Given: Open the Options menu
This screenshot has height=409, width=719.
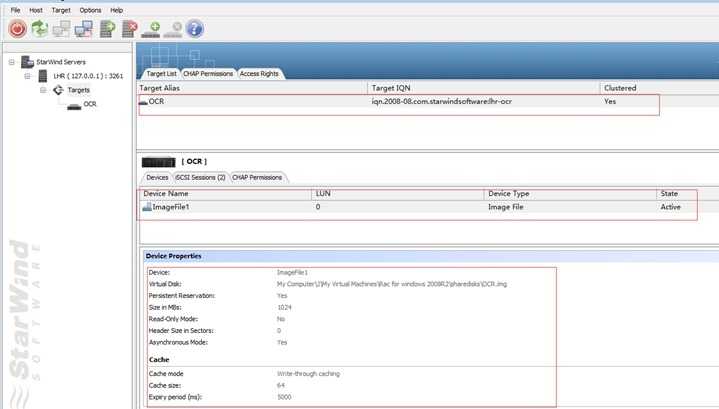Looking at the screenshot, I should point(90,10).
